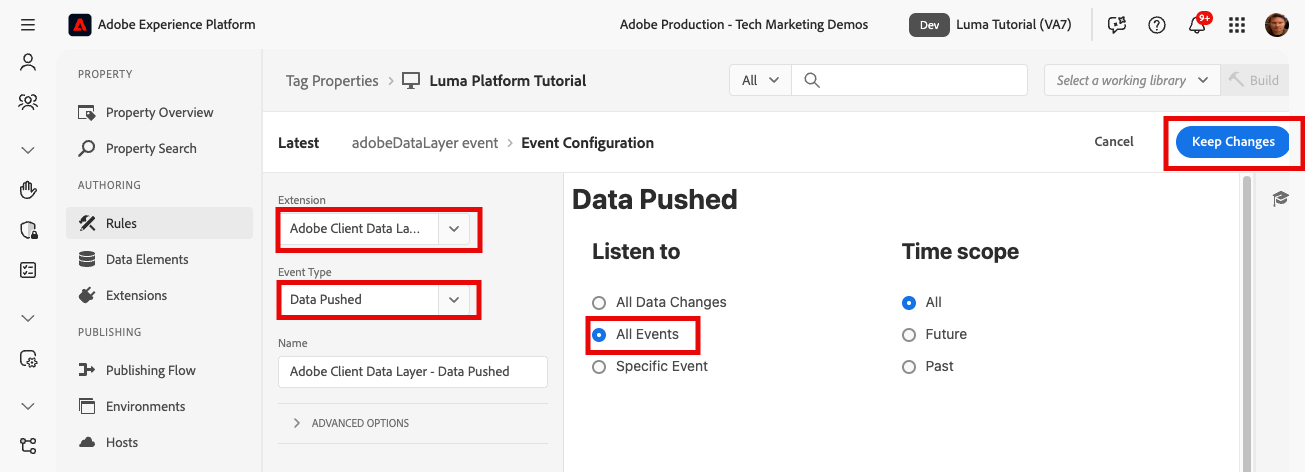Viewport: 1305px width, 472px height.
Task: Open the graduation cap learning panel
Action: coord(1280,199)
